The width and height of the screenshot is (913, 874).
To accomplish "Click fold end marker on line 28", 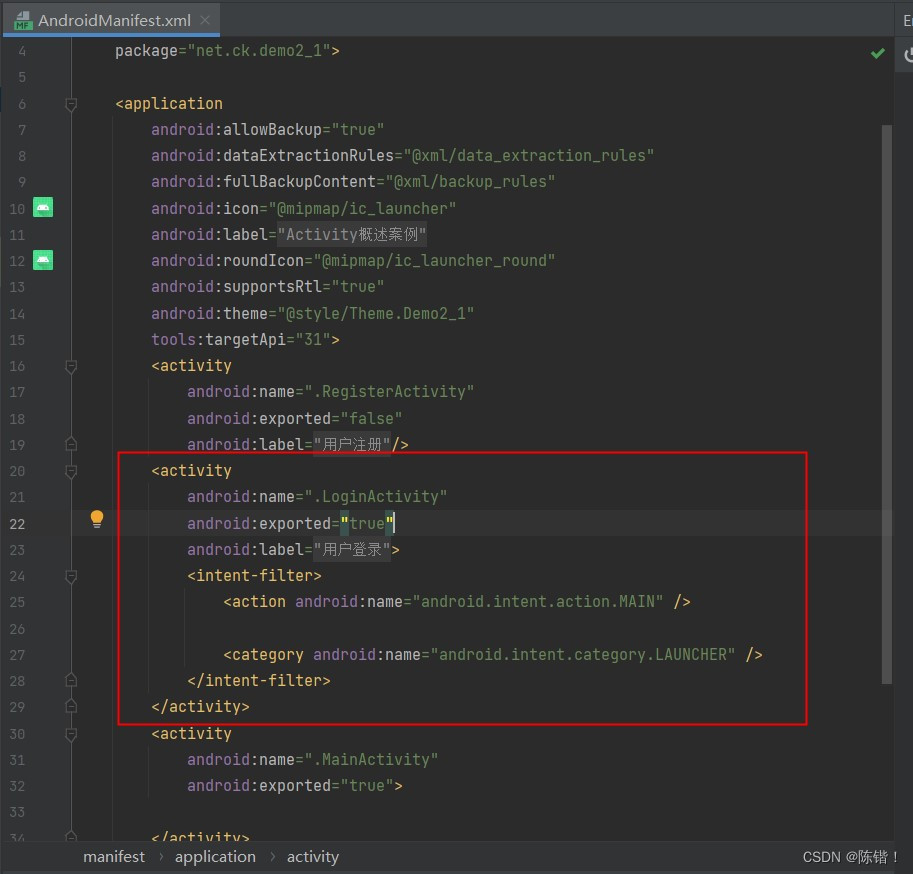I will (x=71, y=680).
